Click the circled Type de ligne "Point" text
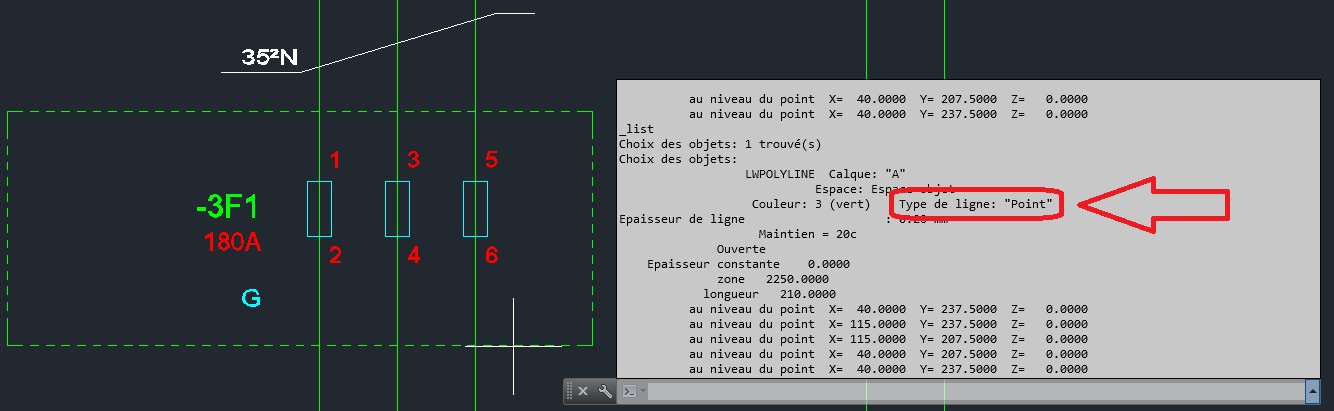This screenshot has height=411, width=1334. 976,204
